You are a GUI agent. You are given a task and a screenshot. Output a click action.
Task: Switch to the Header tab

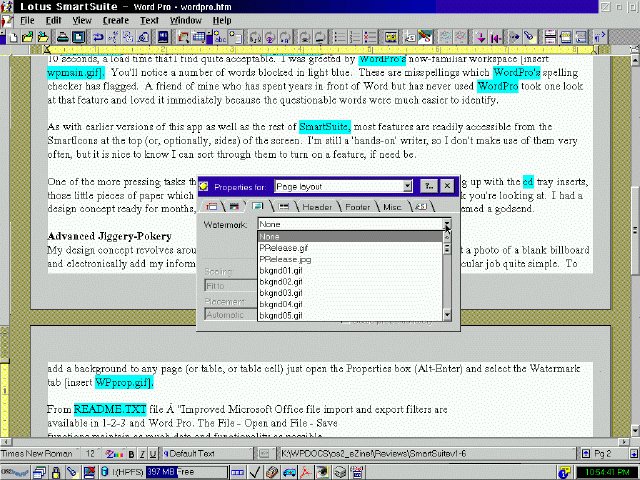[x=317, y=207]
